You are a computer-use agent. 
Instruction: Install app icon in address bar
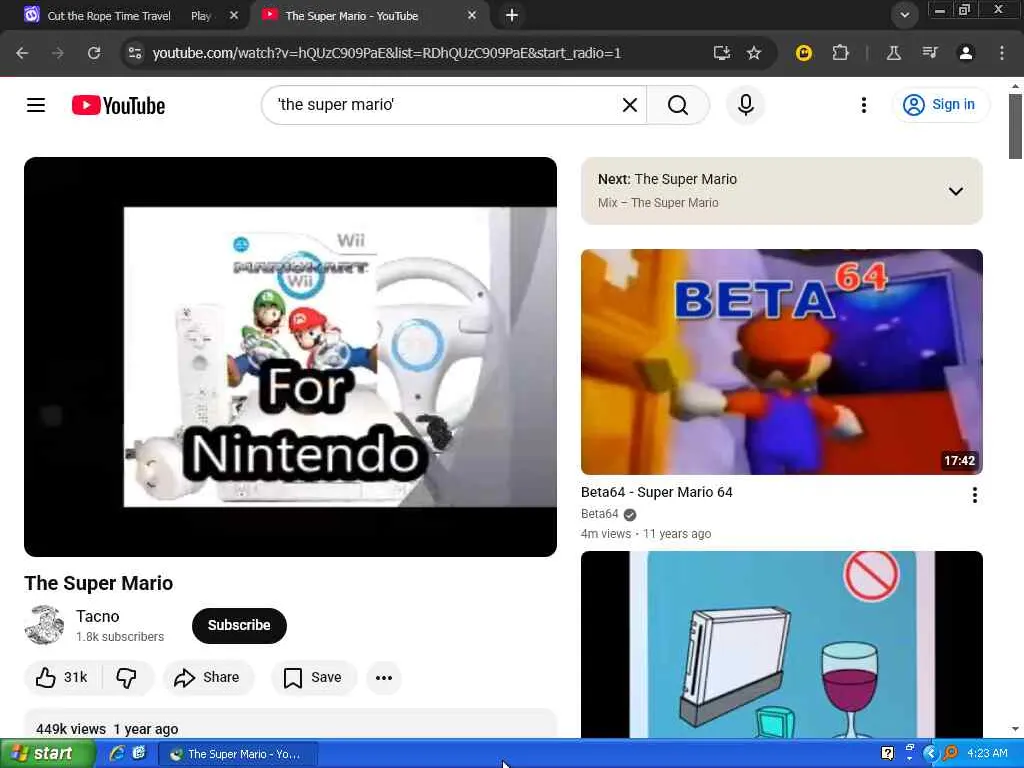[x=721, y=53]
